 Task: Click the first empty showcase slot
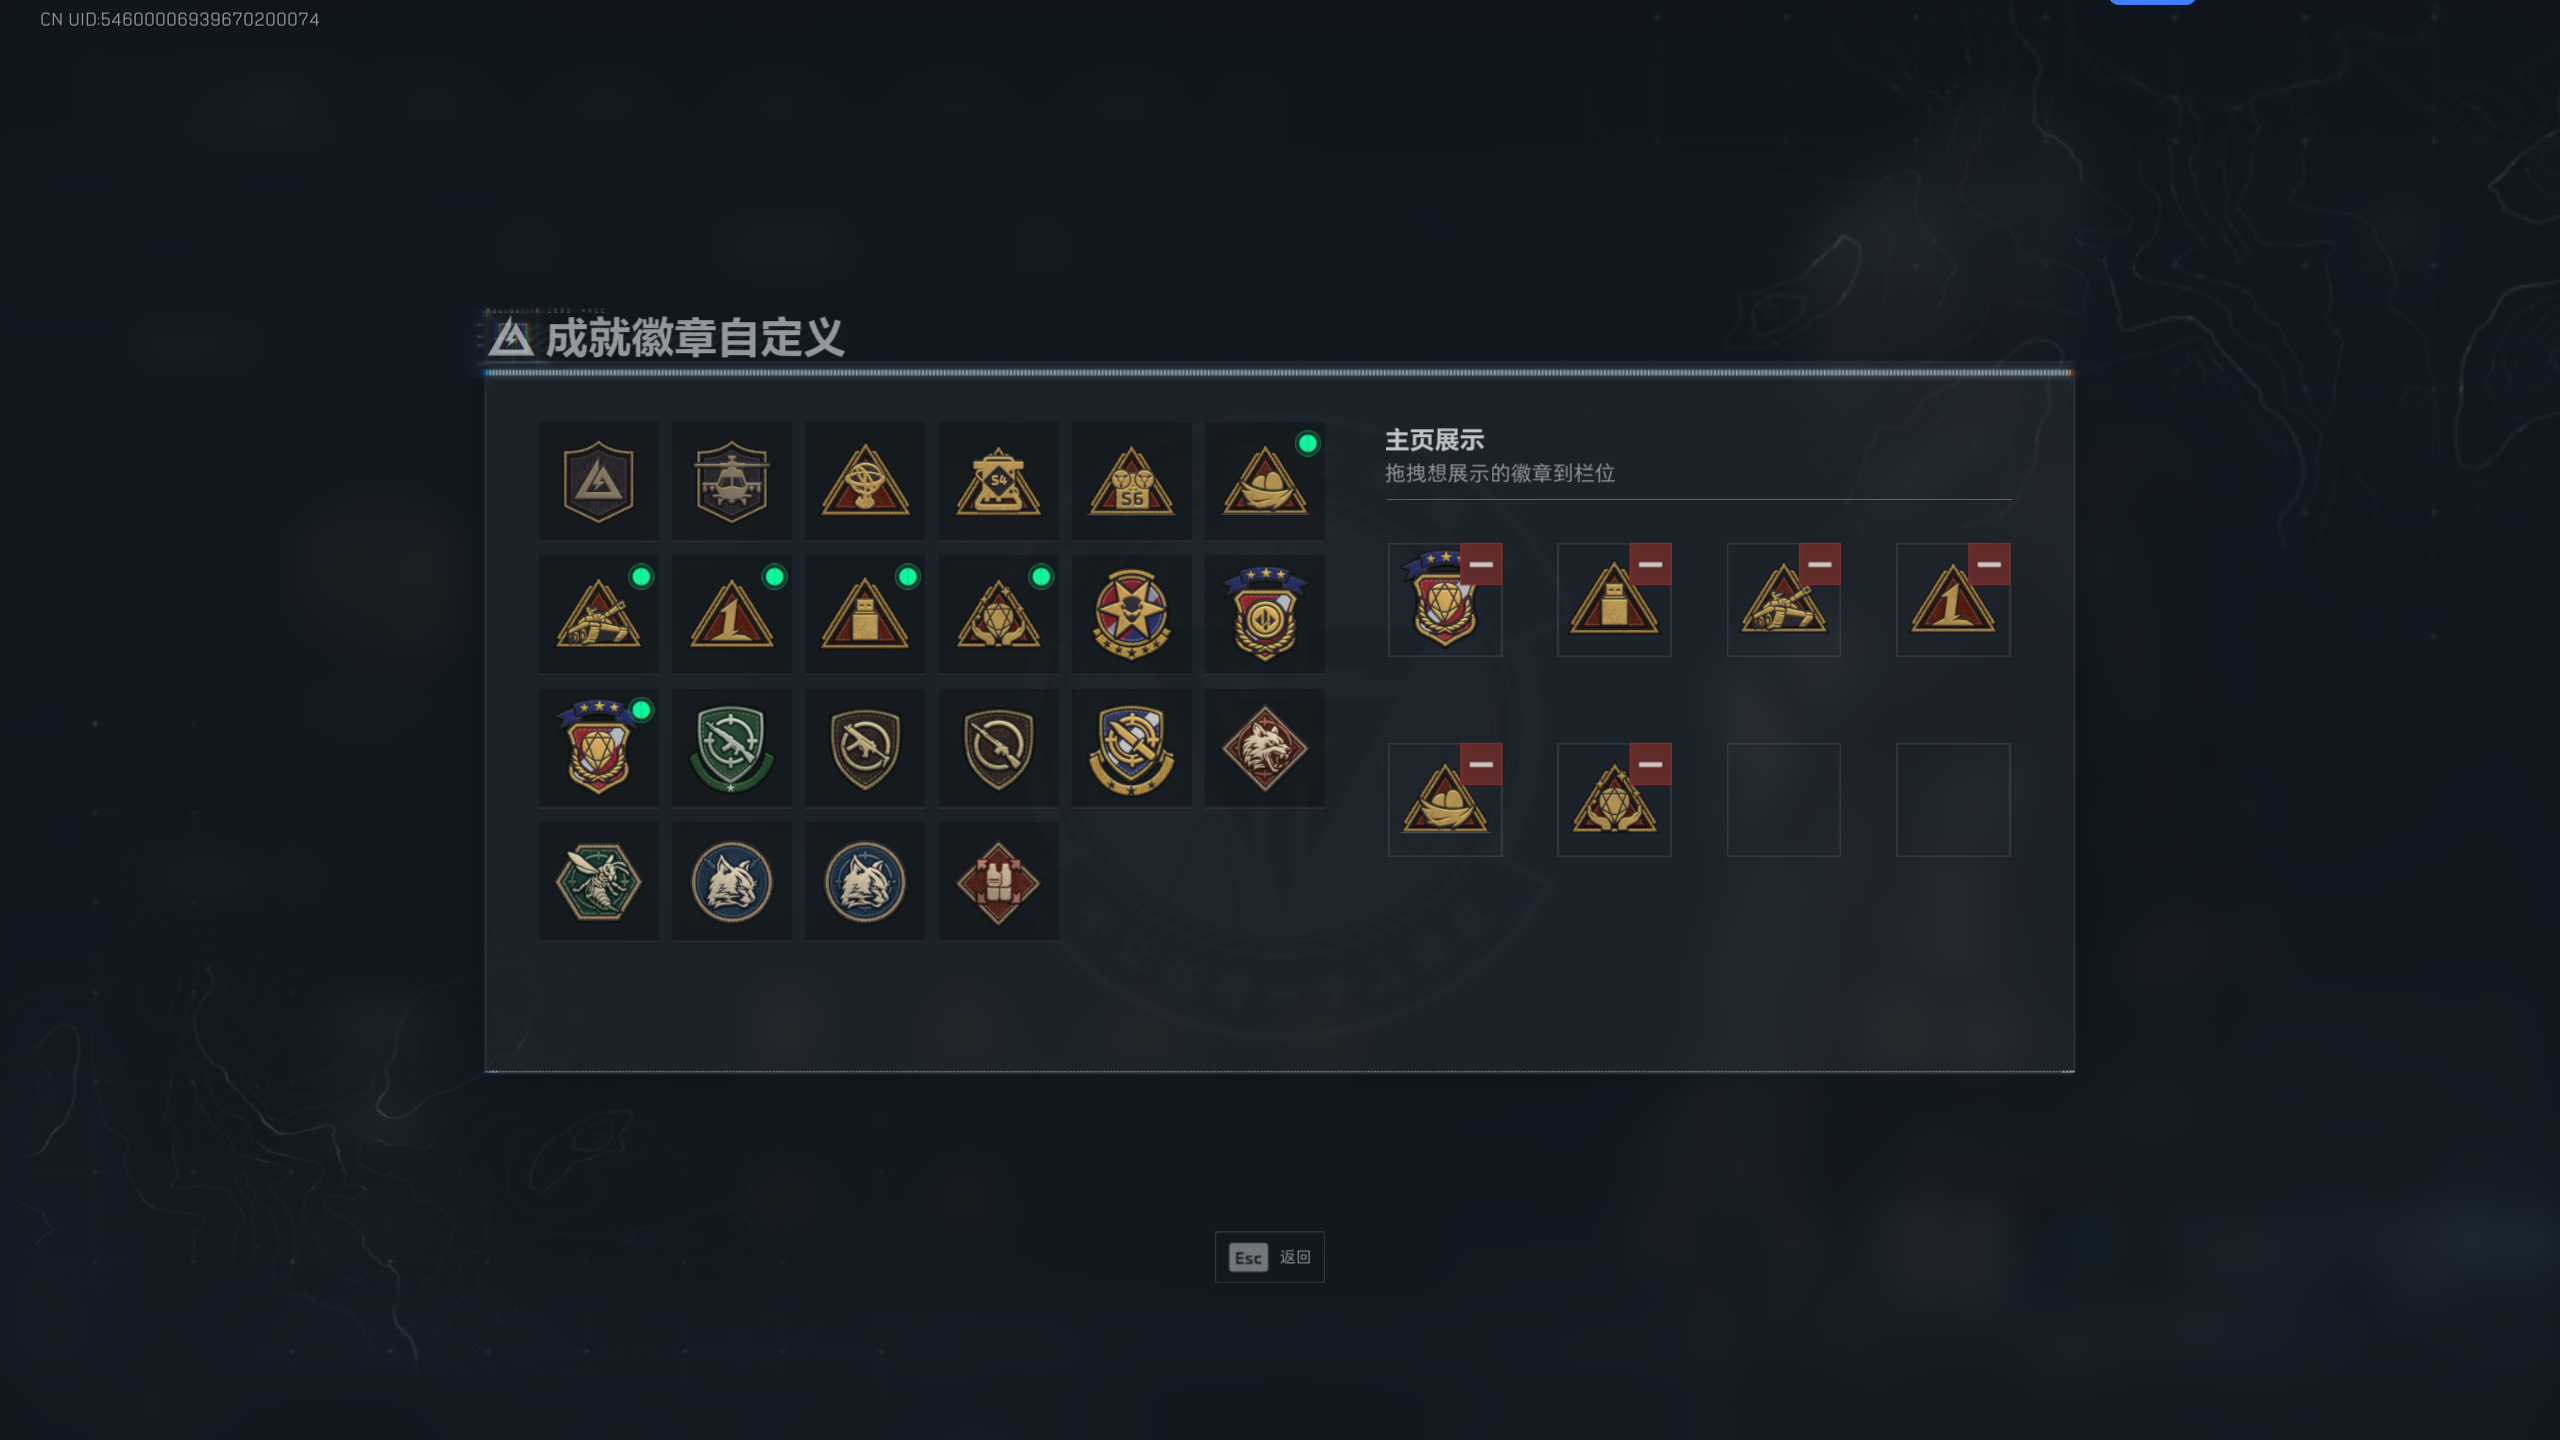click(1783, 799)
